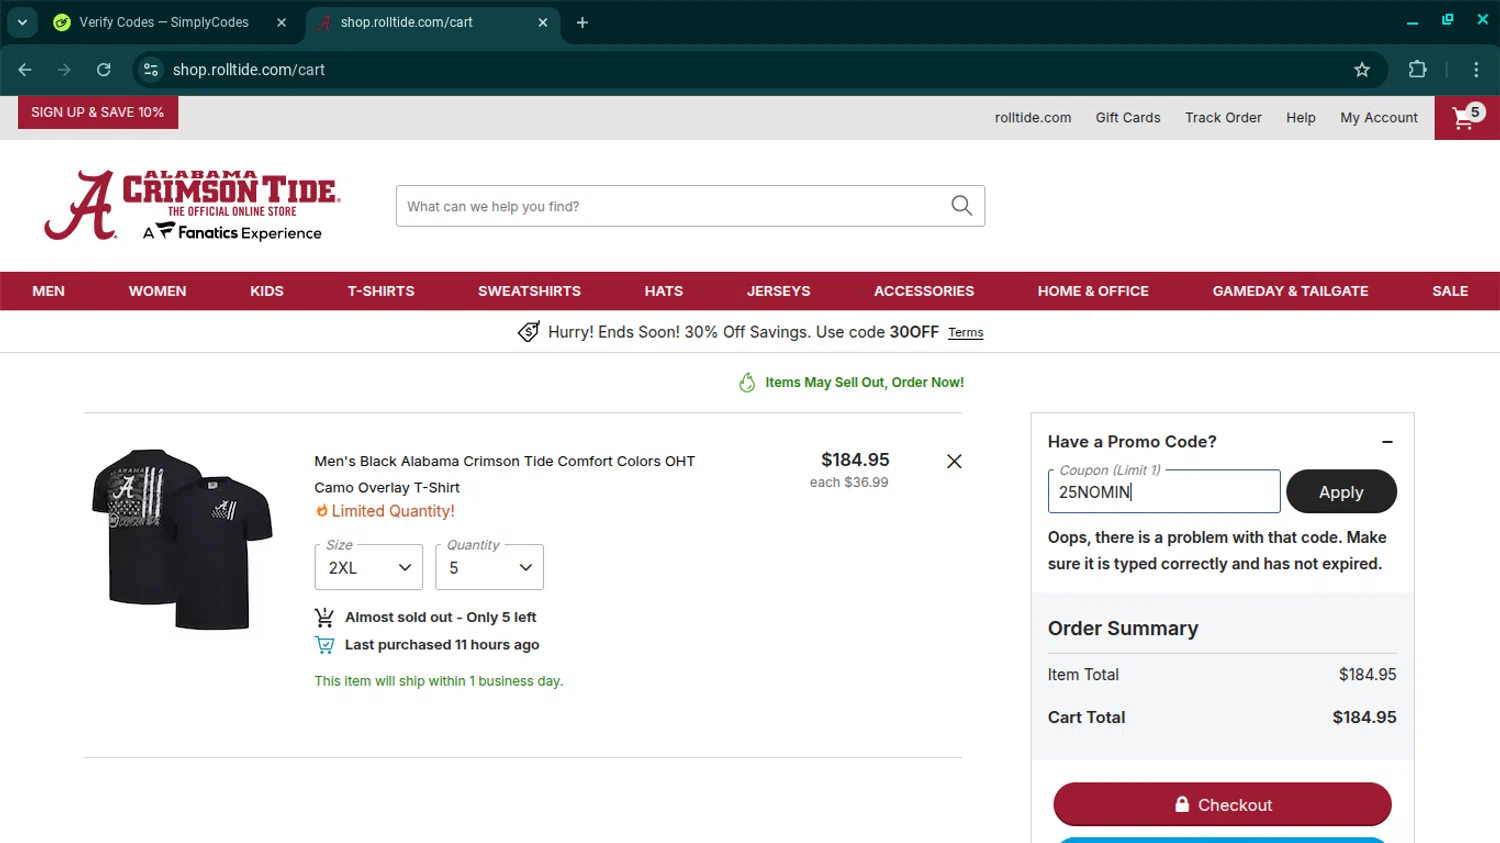Click SIGN UP & SAVE 10% button
Screen dimensions: 1500x843
(x=98, y=112)
